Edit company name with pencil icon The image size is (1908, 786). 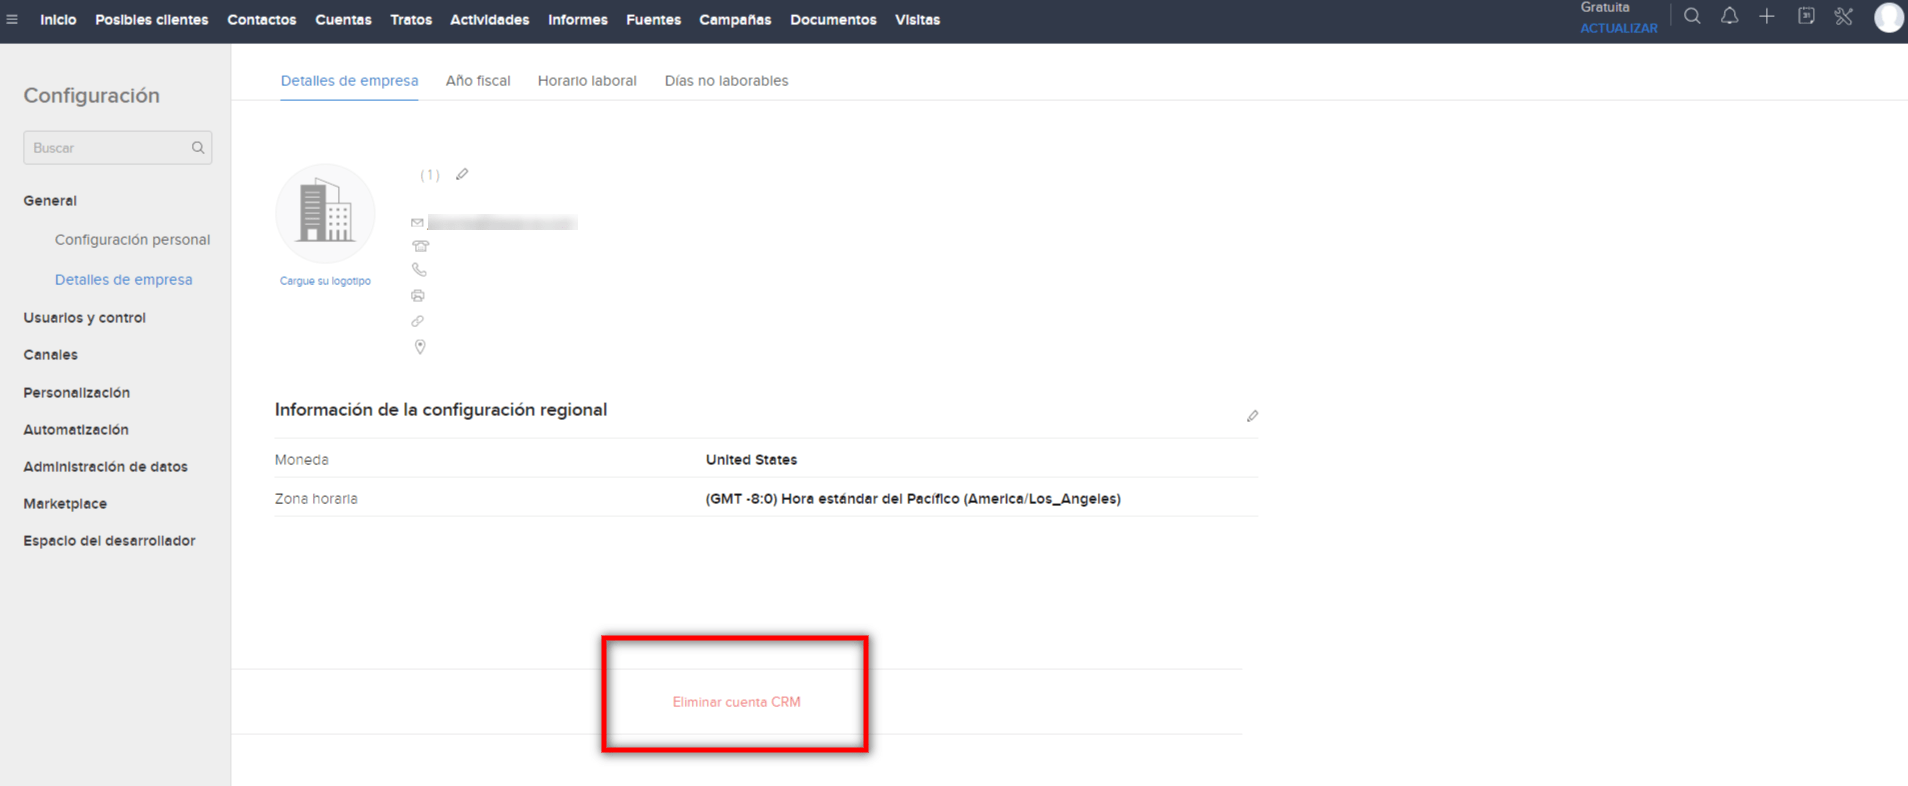click(x=462, y=174)
